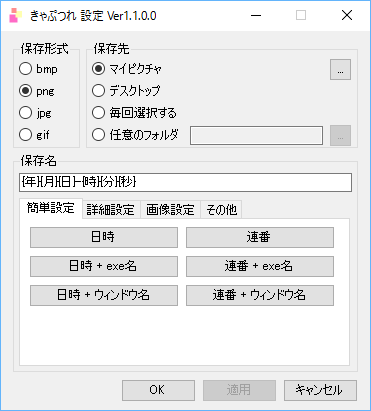Image resolution: width=371 pixels, height=411 pixels.
Task: Open the 画像設定 tab
Action: point(170,210)
